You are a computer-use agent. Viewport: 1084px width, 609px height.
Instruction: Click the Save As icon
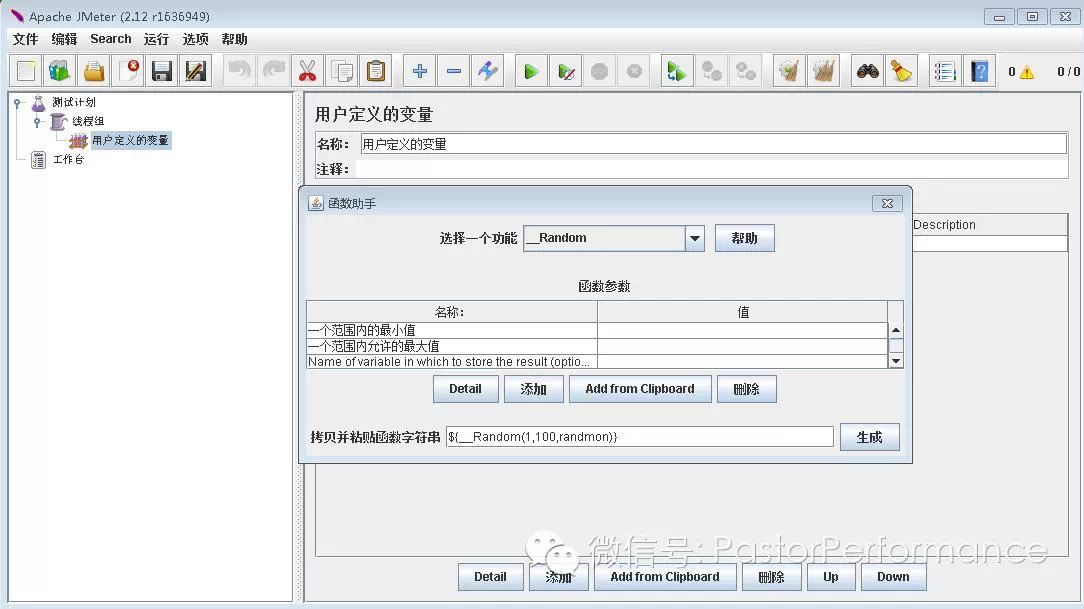(196, 71)
